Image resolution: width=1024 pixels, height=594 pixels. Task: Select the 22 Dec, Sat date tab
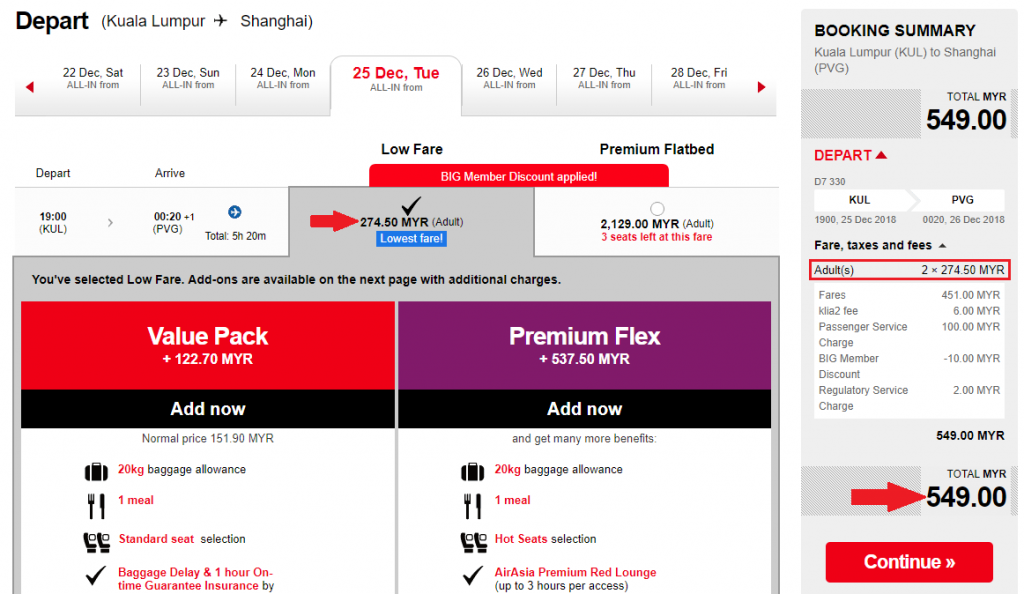tap(93, 79)
